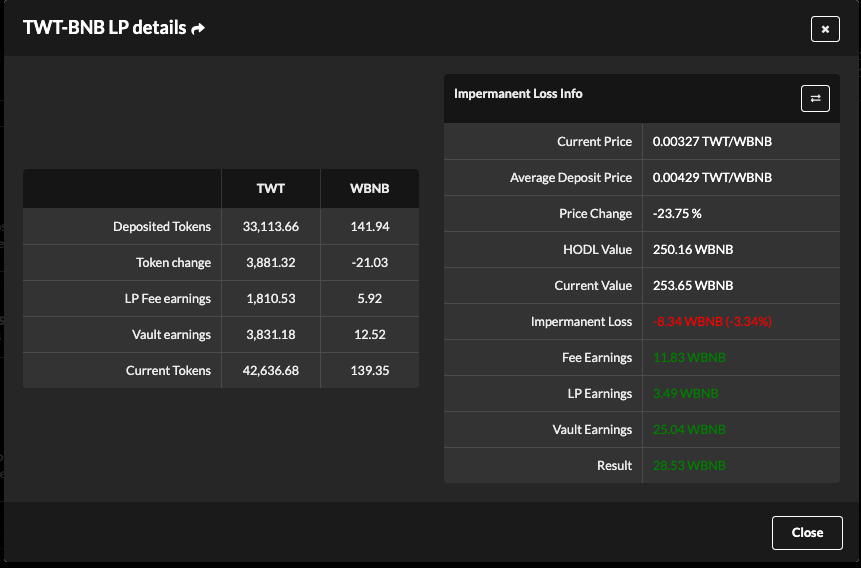Click the Current Price label
Viewport: 861px width, 568px height.
[x=594, y=142]
